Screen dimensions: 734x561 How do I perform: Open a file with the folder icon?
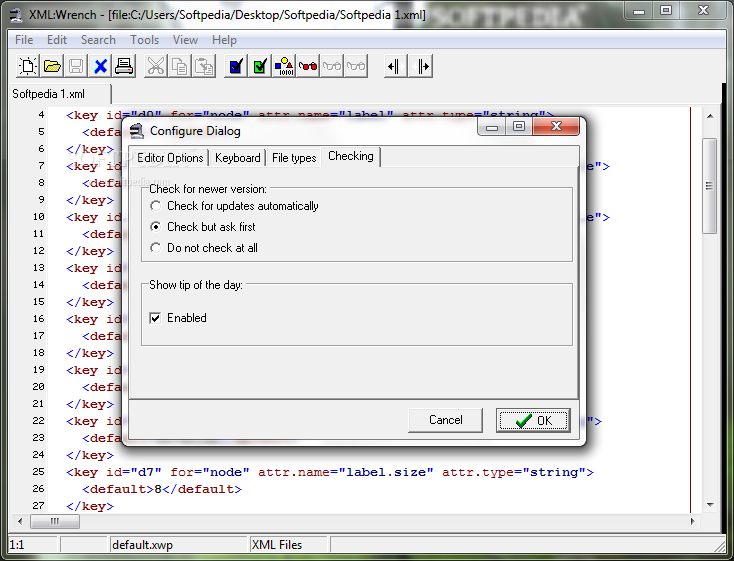(52, 66)
